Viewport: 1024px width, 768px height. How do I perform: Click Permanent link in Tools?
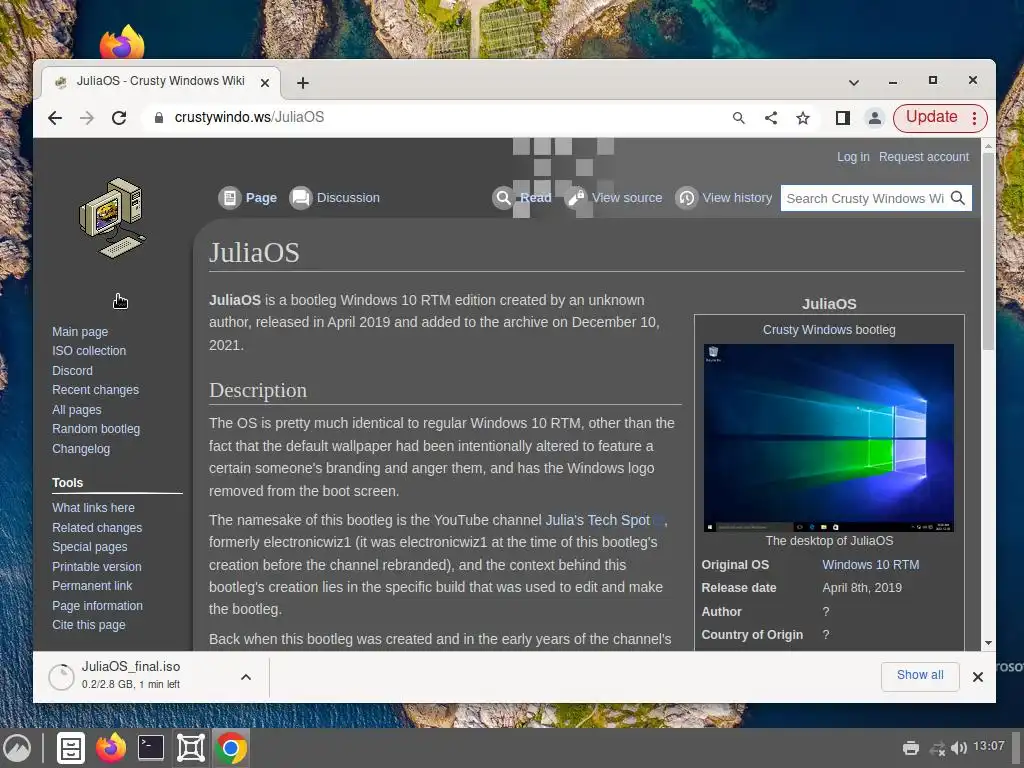pyautogui.click(x=92, y=586)
